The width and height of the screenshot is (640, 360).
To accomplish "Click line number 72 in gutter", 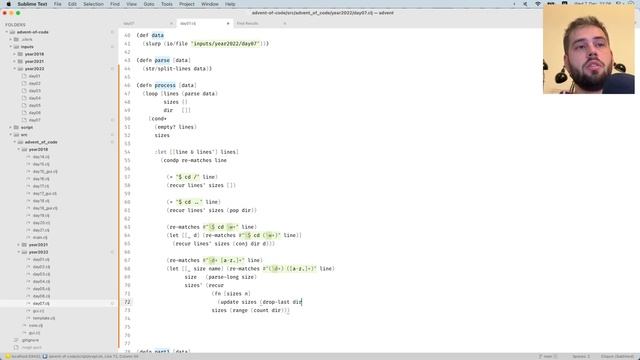I will tap(127, 302).
